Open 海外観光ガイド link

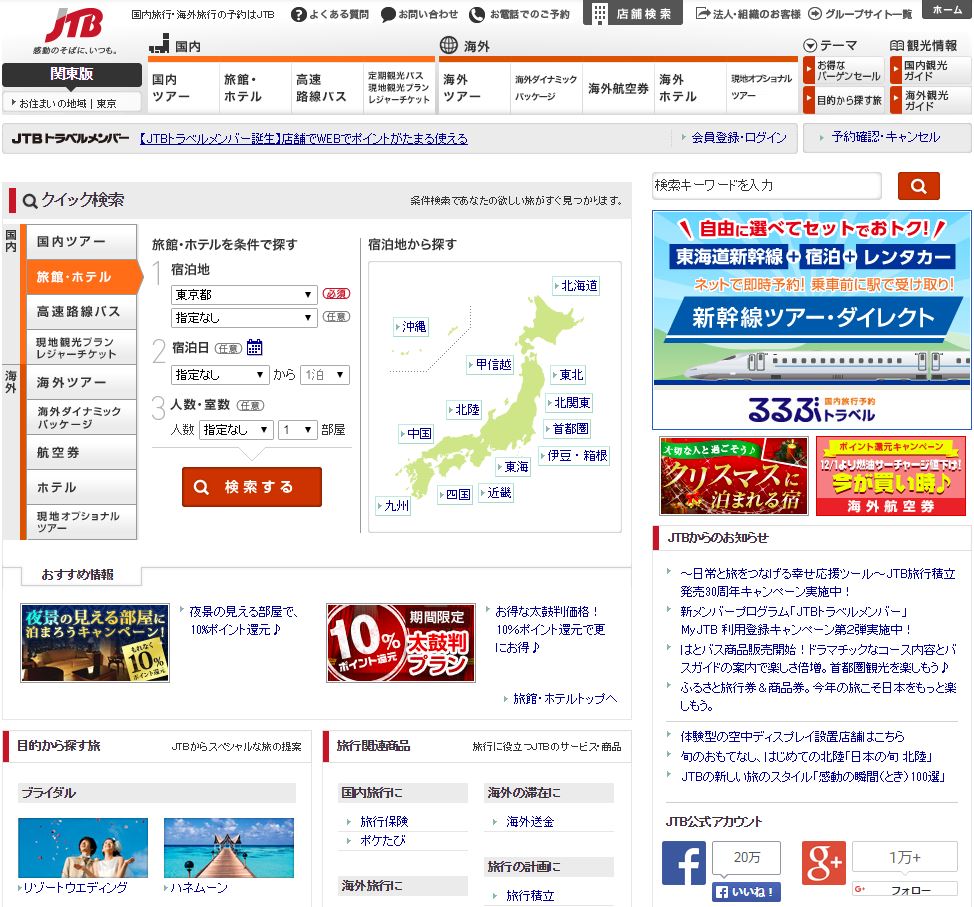pos(930,100)
